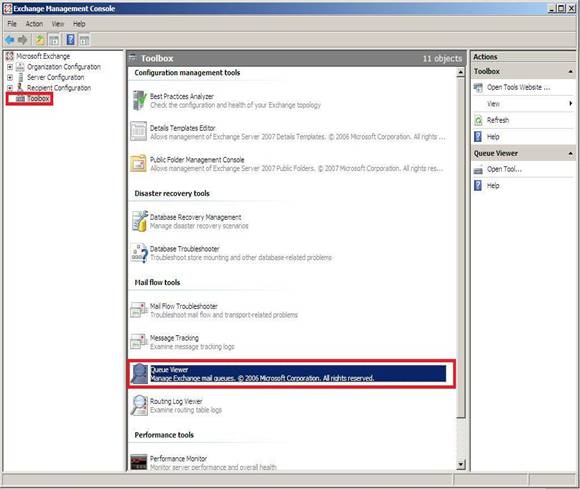This screenshot has width=580, height=489.
Task: Expand the Server Configuration node
Action: [10, 77]
